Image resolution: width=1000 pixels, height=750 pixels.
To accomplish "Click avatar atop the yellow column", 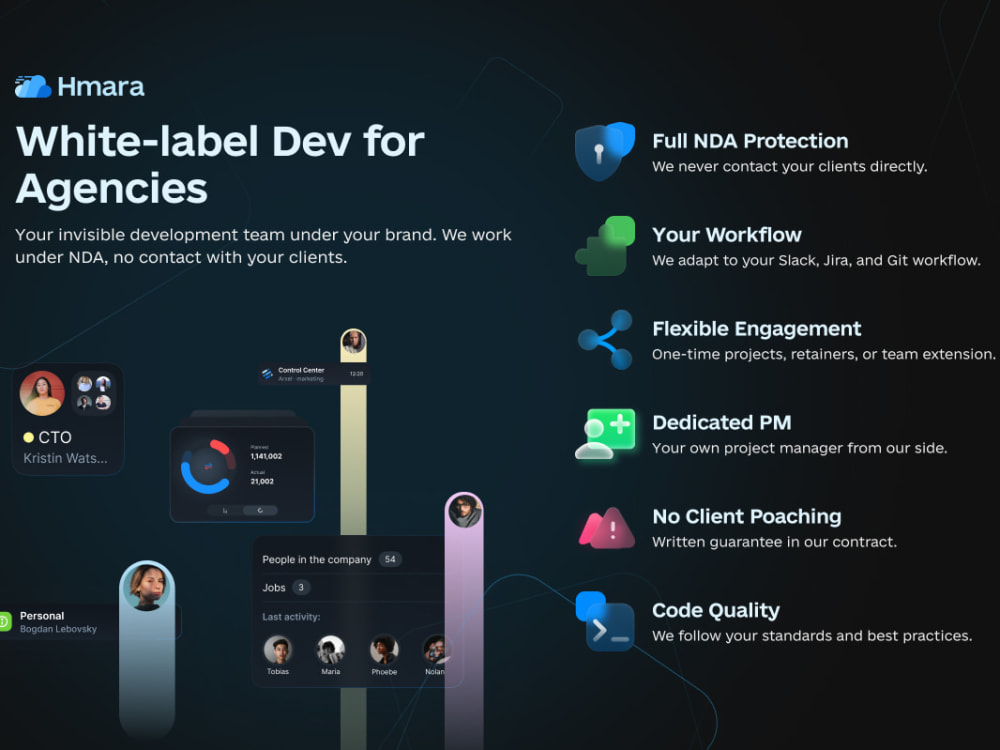I will (x=353, y=342).
